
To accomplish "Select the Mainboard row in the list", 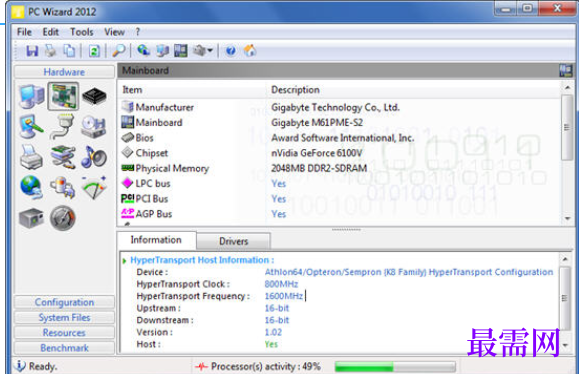I will (x=340, y=123).
